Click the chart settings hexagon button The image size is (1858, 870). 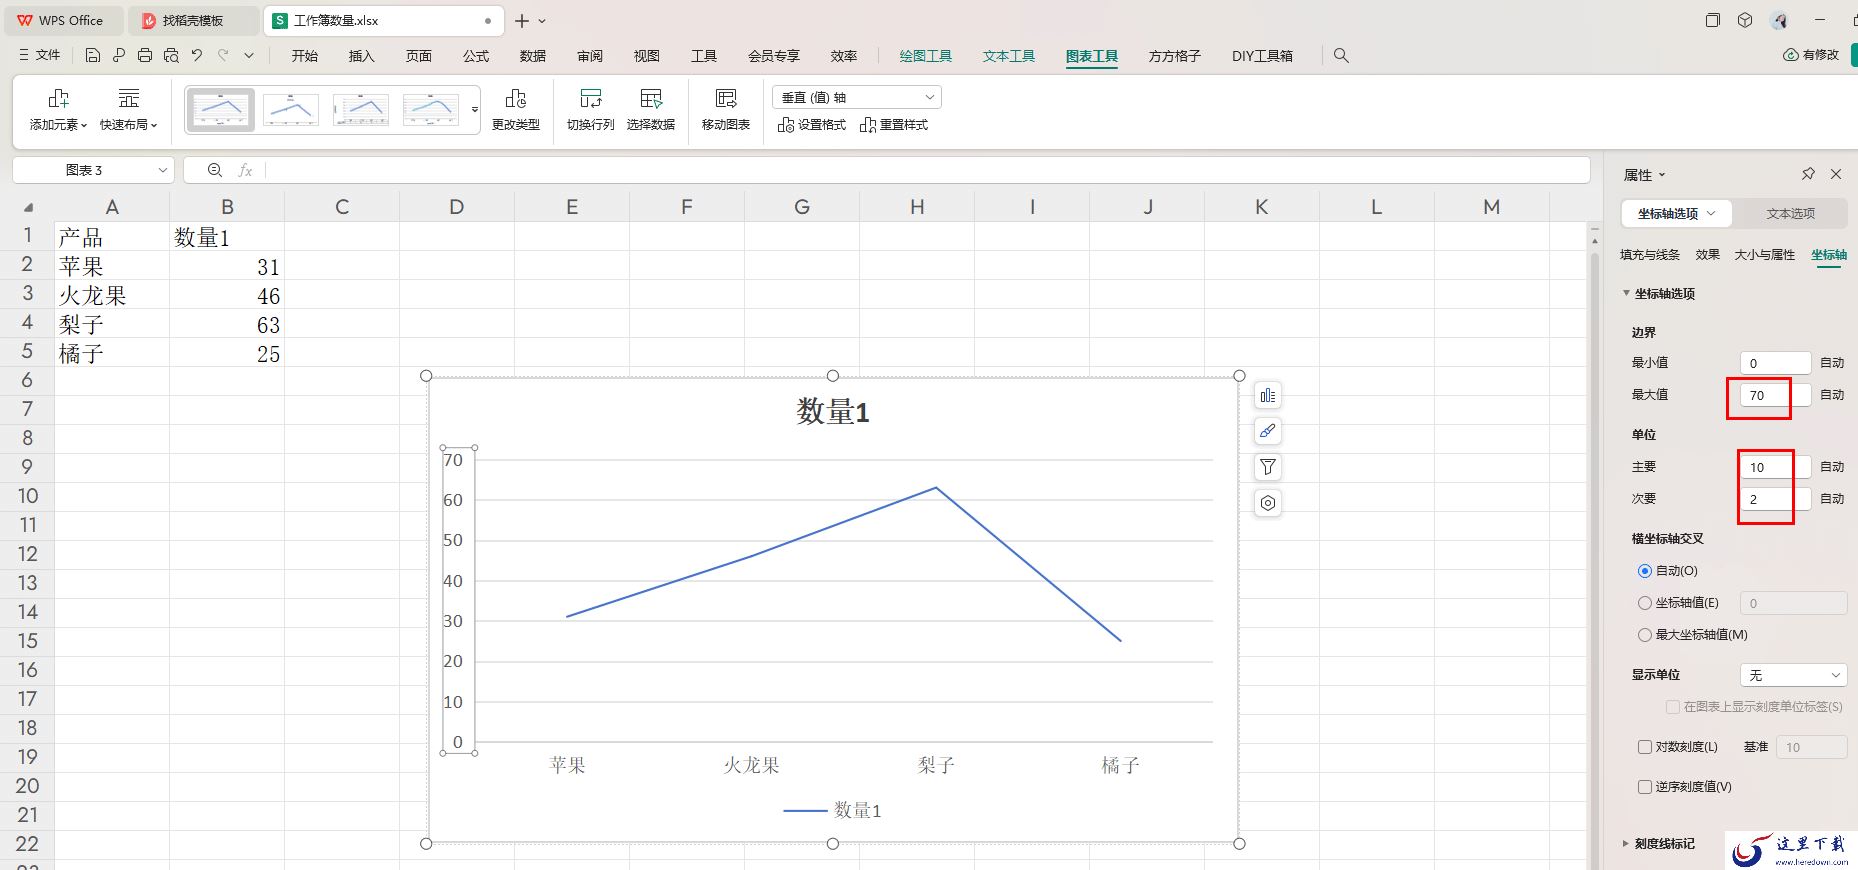coord(1268,503)
